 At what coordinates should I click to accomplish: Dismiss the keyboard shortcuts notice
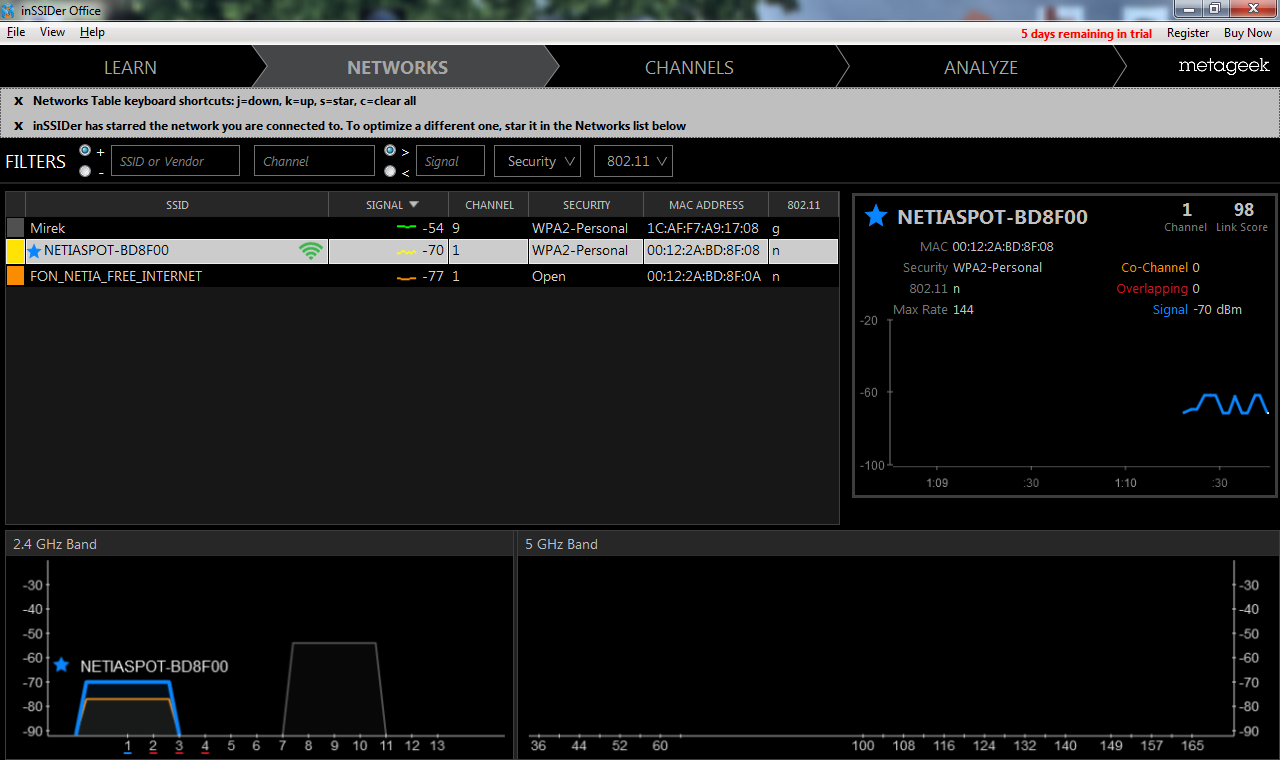pyautogui.click(x=18, y=101)
